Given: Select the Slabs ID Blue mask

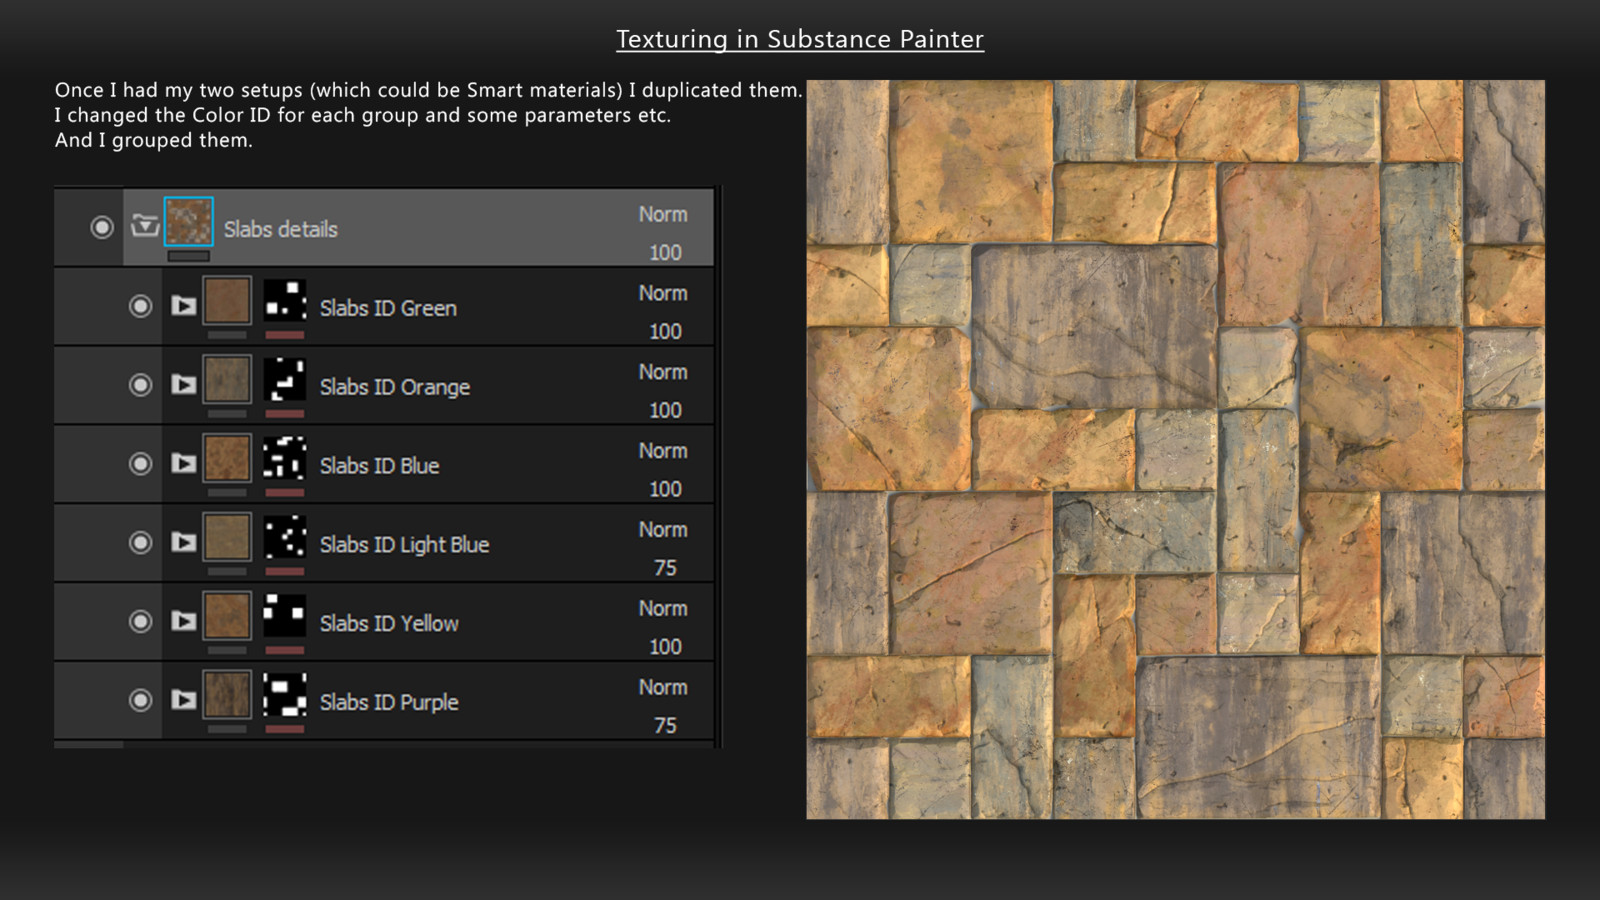Looking at the screenshot, I should click(x=285, y=459).
